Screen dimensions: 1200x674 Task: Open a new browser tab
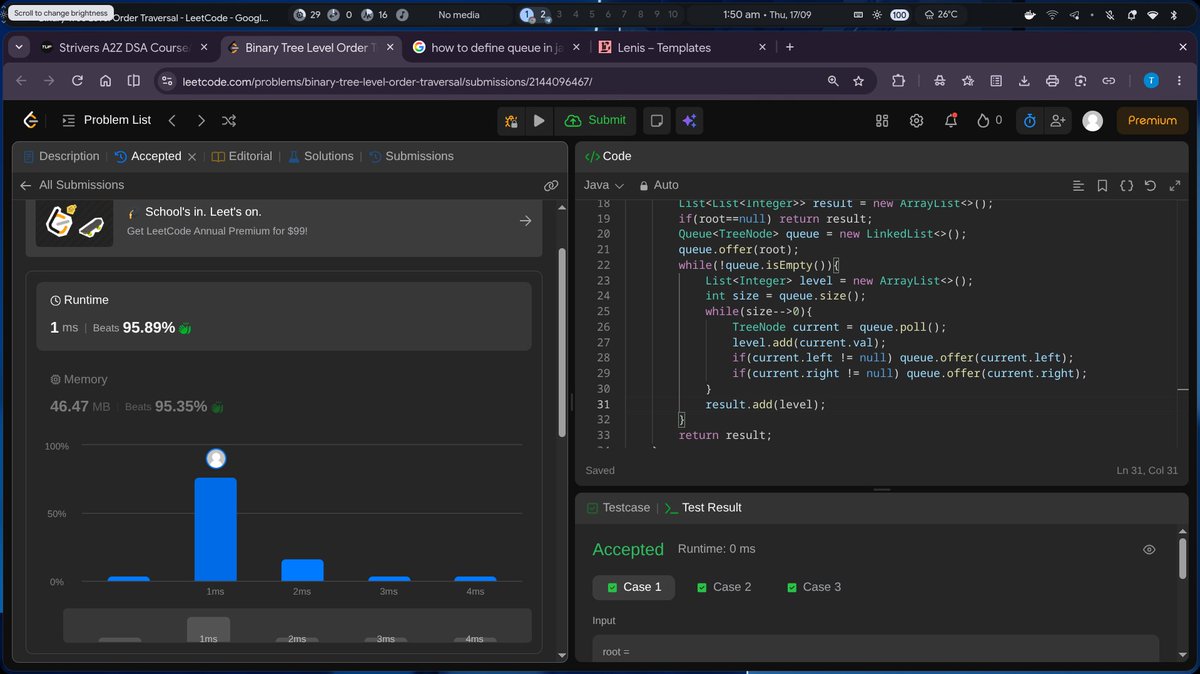[x=790, y=48]
